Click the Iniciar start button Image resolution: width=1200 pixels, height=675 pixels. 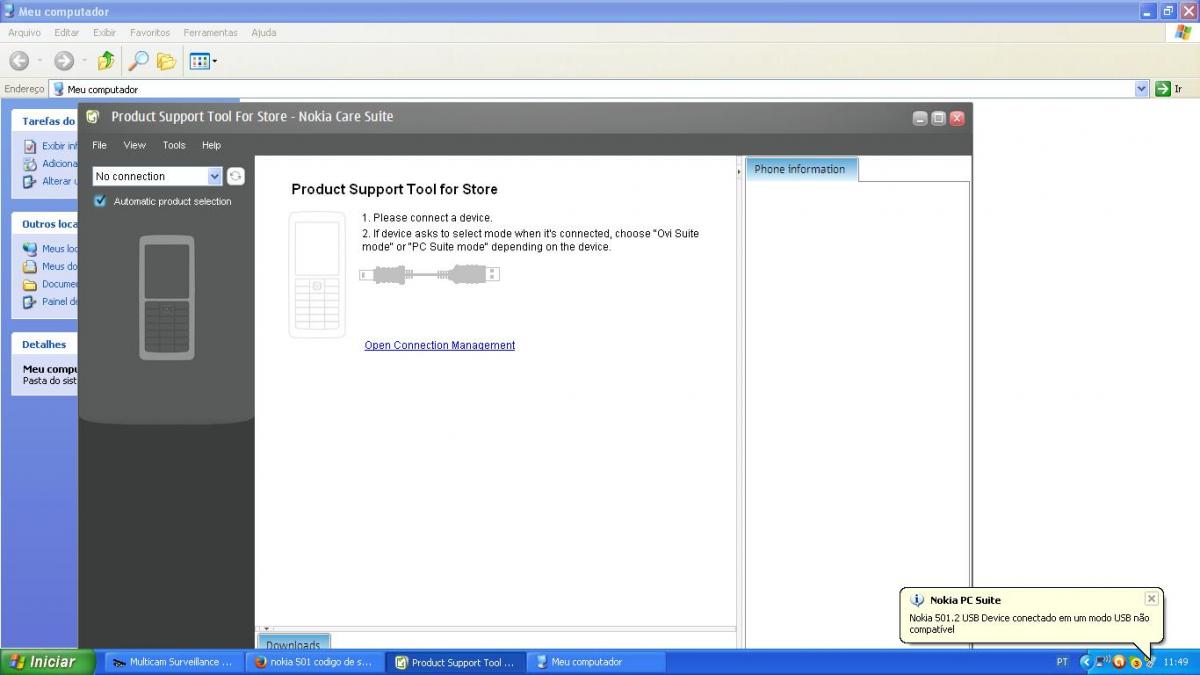pyautogui.click(x=48, y=662)
